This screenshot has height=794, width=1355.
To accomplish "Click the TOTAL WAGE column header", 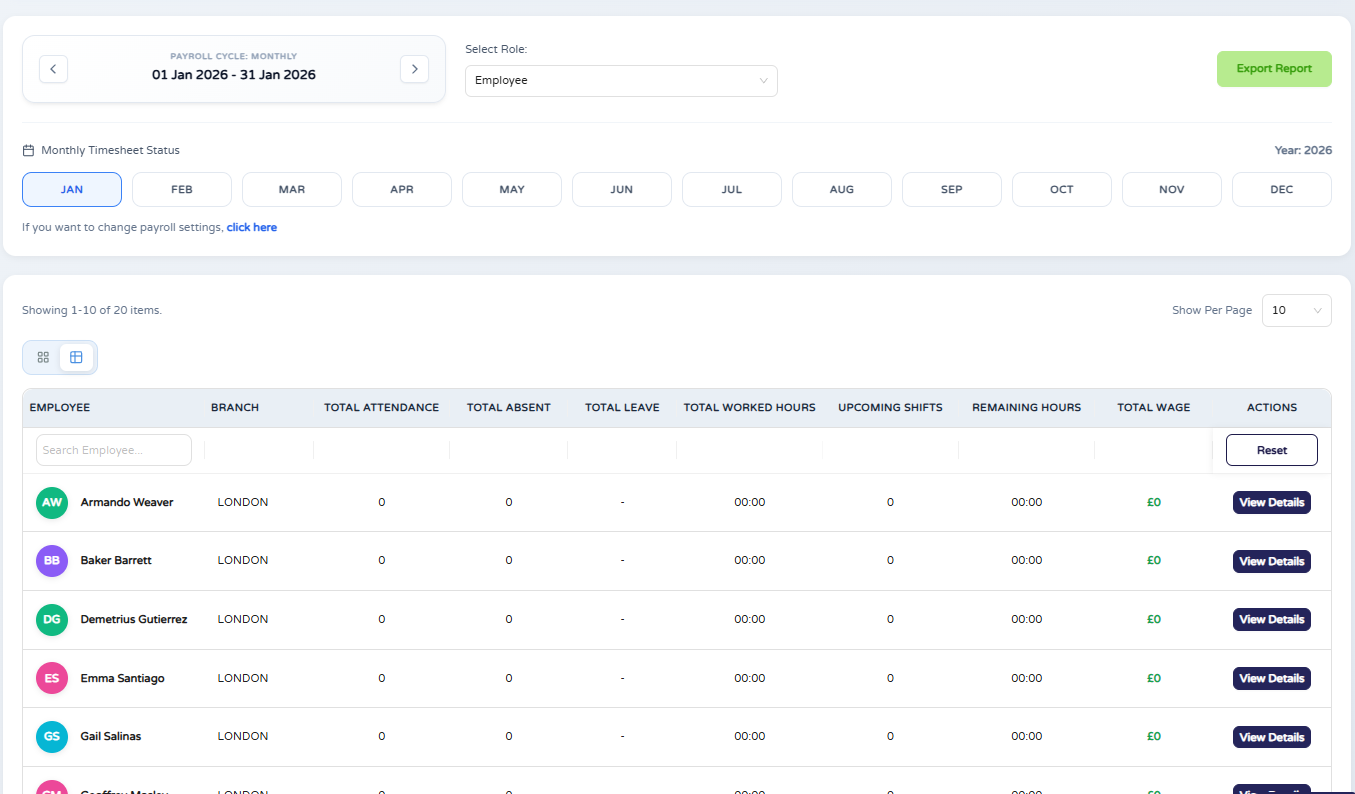I will click(x=1154, y=408).
